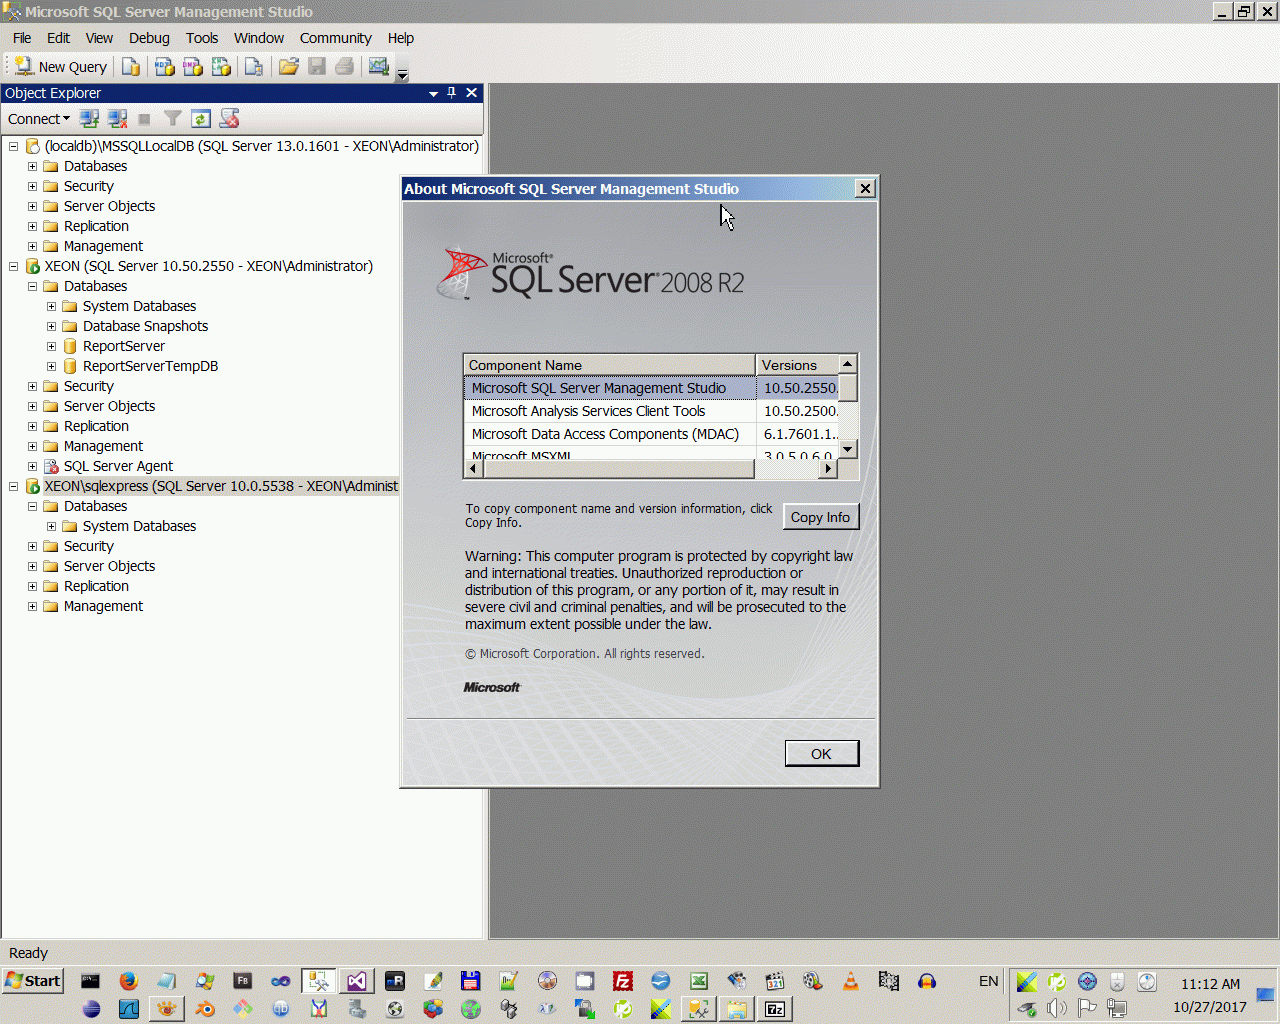The height and width of the screenshot is (1024, 1280).
Task: Open the Community menu
Action: 336,38
